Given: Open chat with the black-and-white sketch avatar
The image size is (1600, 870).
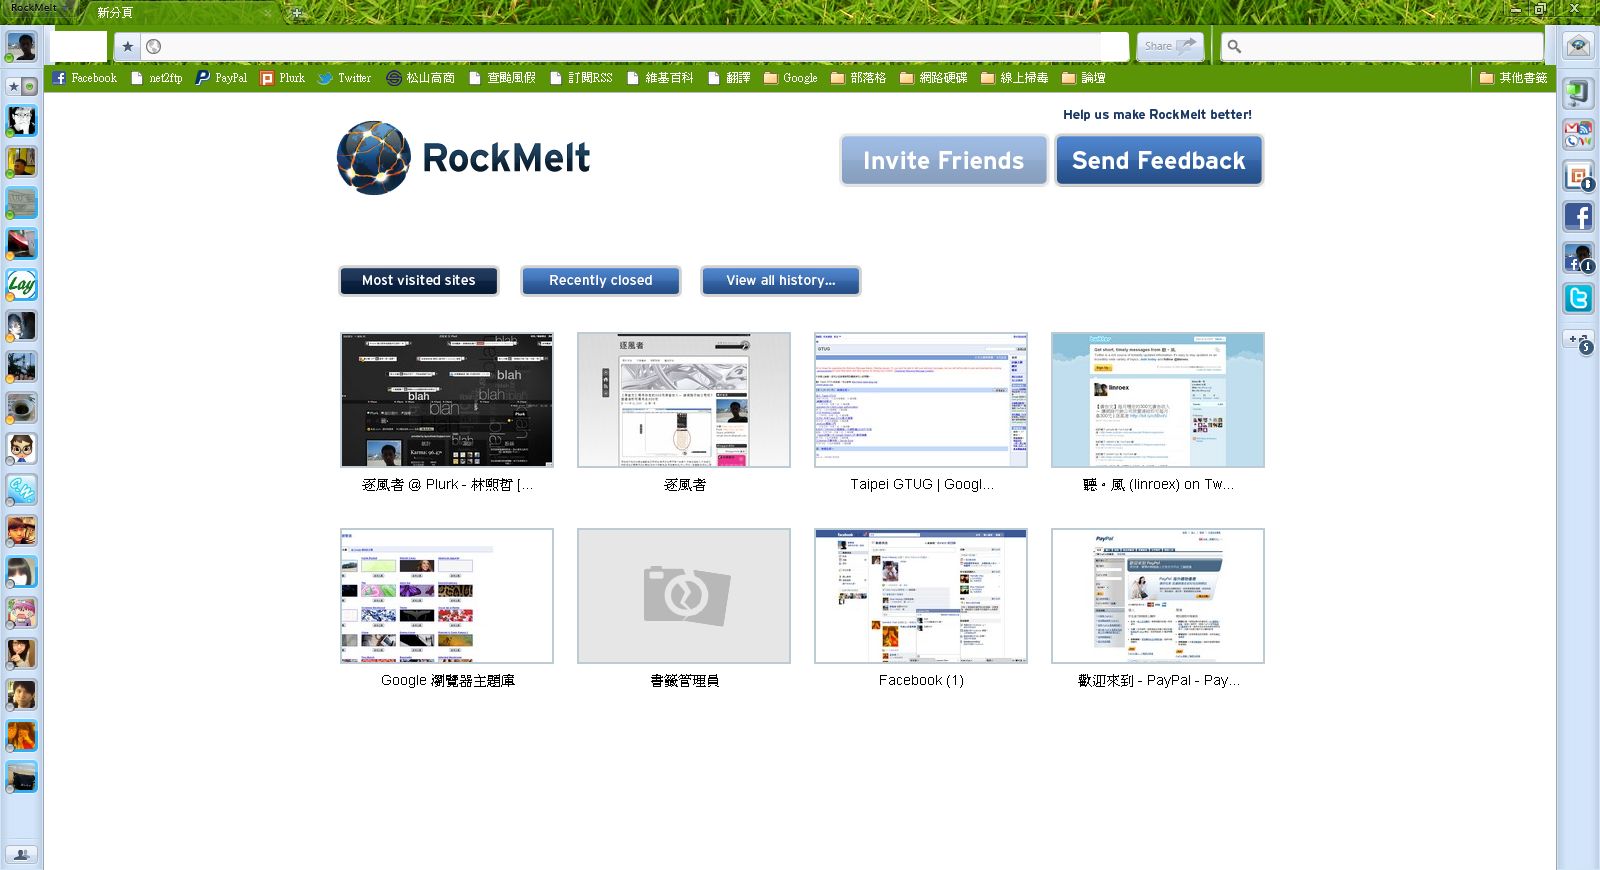Looking at the screenshot, I should [x=21, y=121].
